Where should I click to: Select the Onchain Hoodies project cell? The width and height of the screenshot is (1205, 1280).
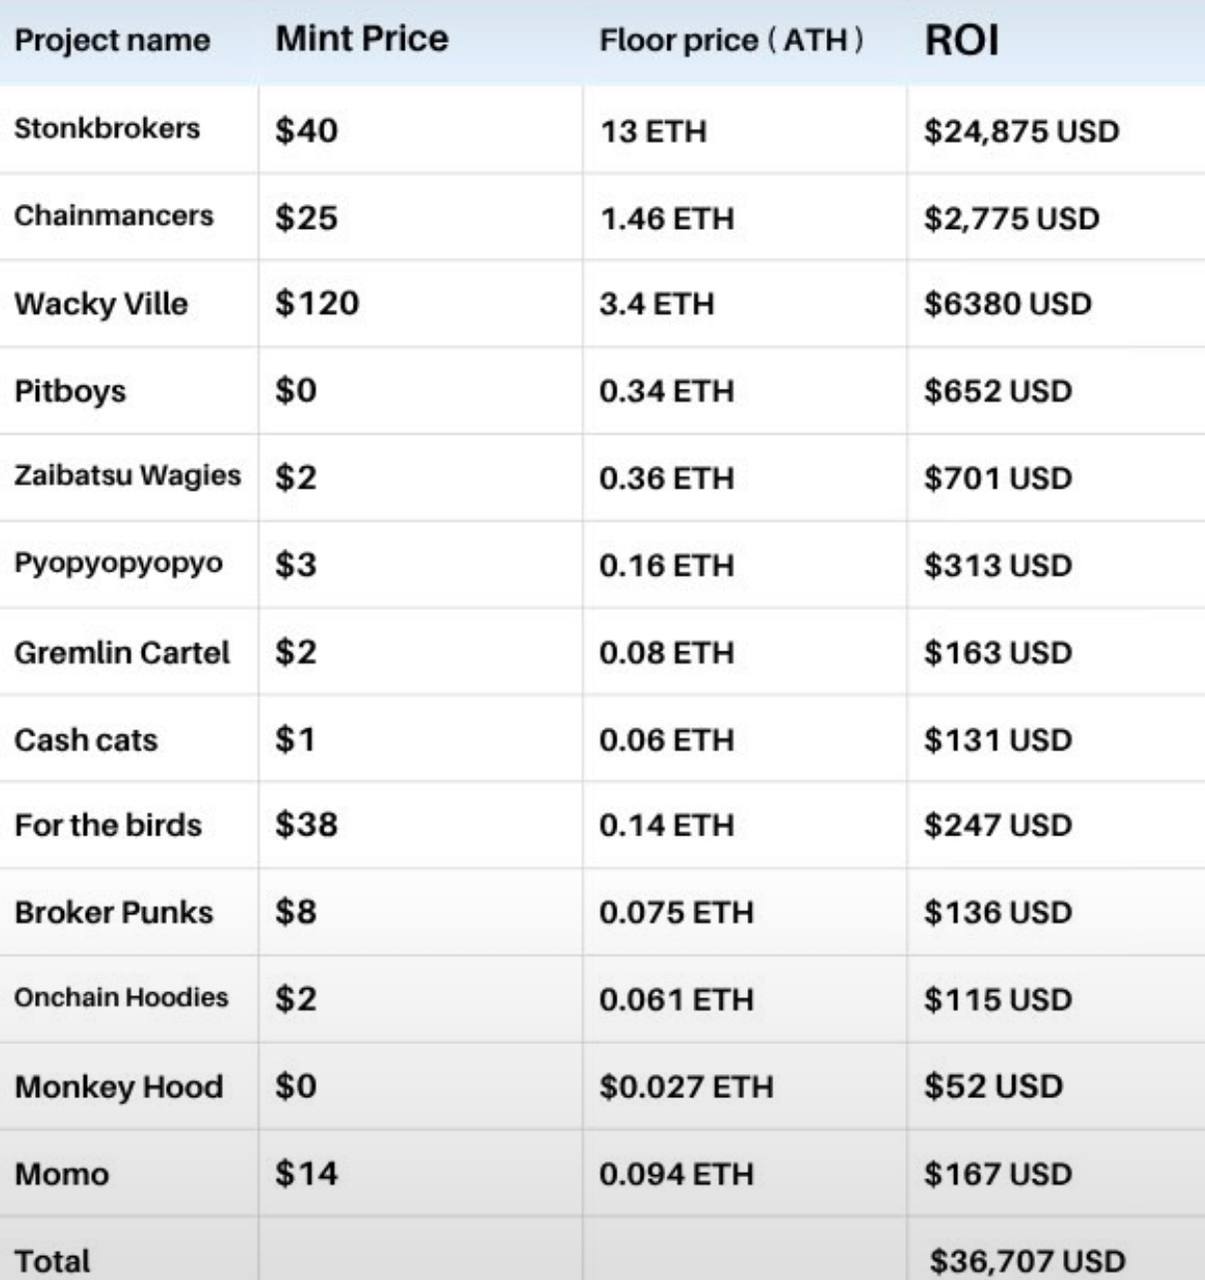tap(121, 998)
